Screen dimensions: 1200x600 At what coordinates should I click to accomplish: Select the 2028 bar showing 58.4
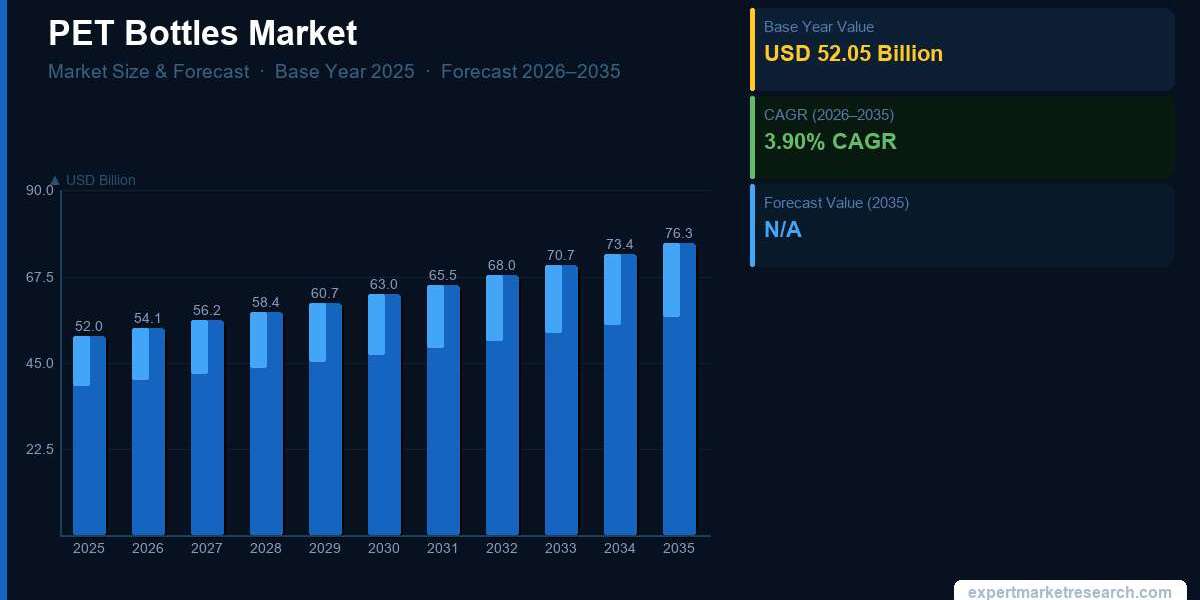266,423
